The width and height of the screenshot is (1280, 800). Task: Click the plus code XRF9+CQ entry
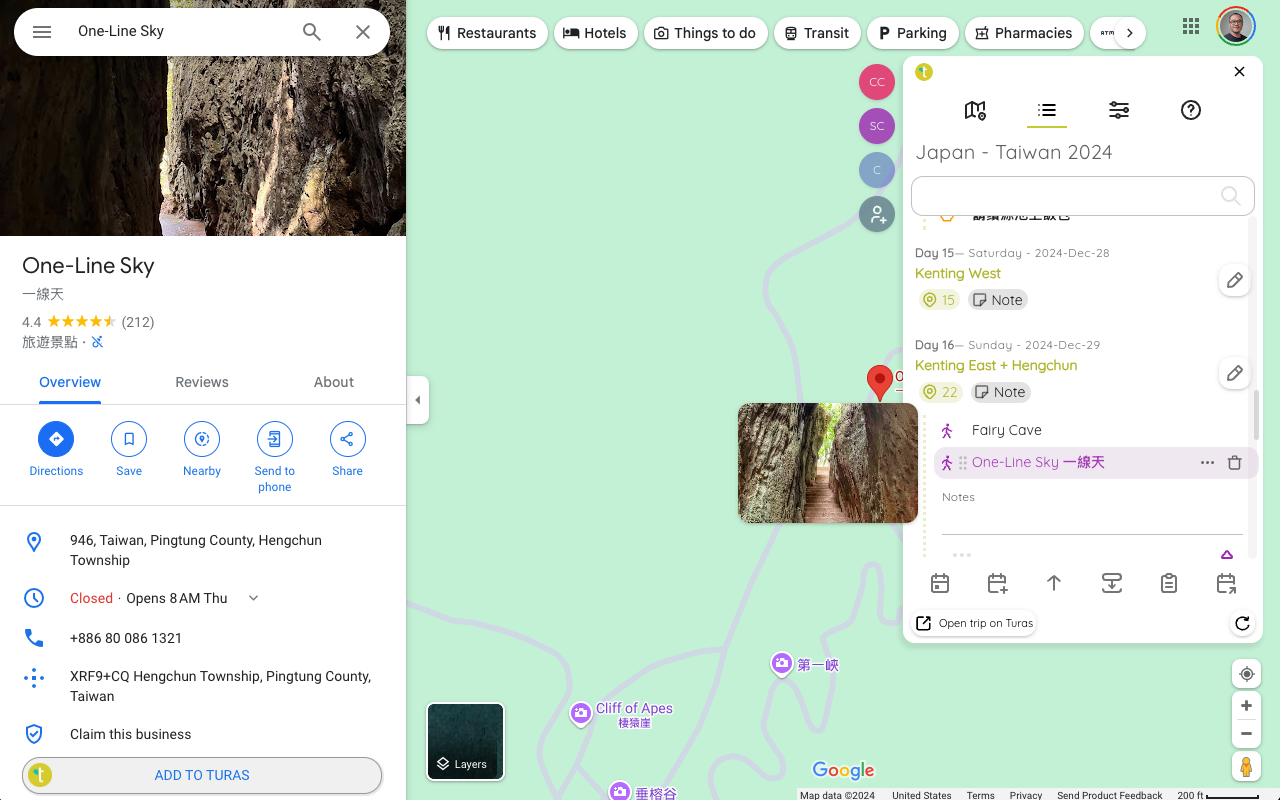point(203,686)
